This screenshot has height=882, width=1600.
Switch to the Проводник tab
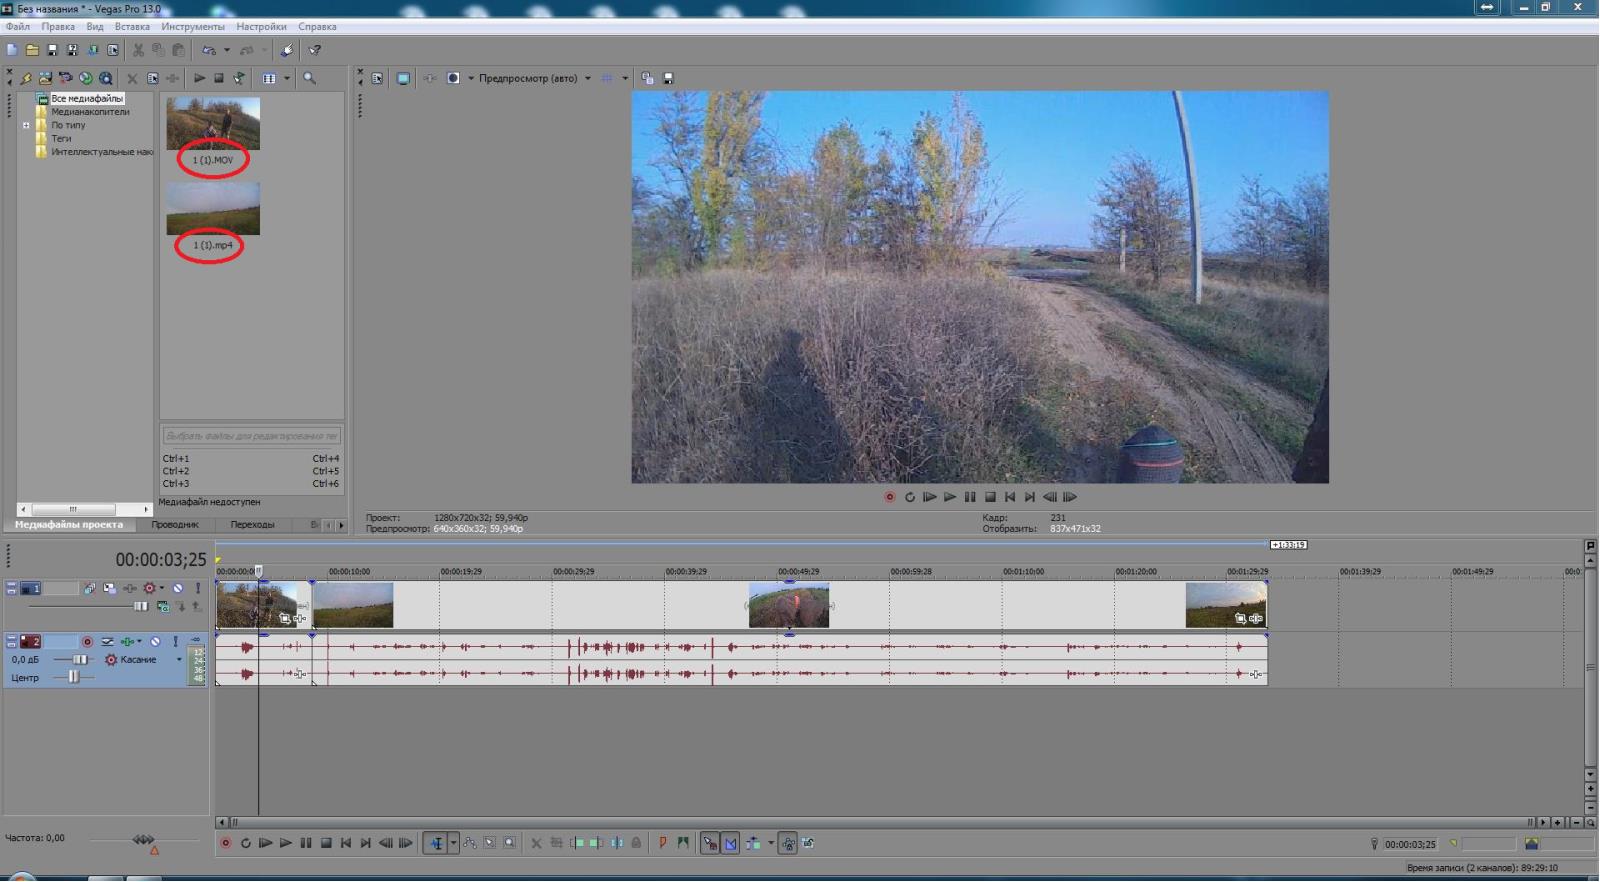pos(175,524)
